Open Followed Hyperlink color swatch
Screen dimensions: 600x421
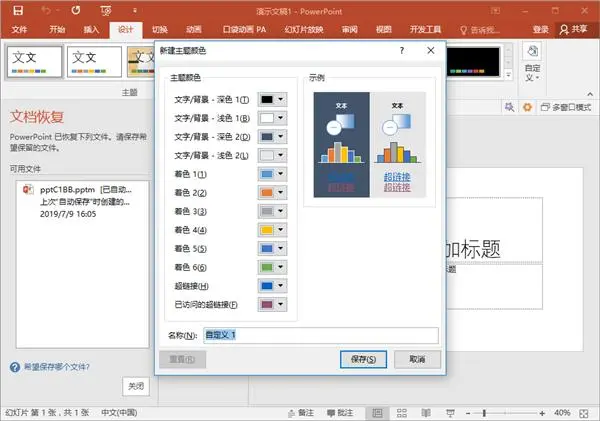(x=272, y=304)
